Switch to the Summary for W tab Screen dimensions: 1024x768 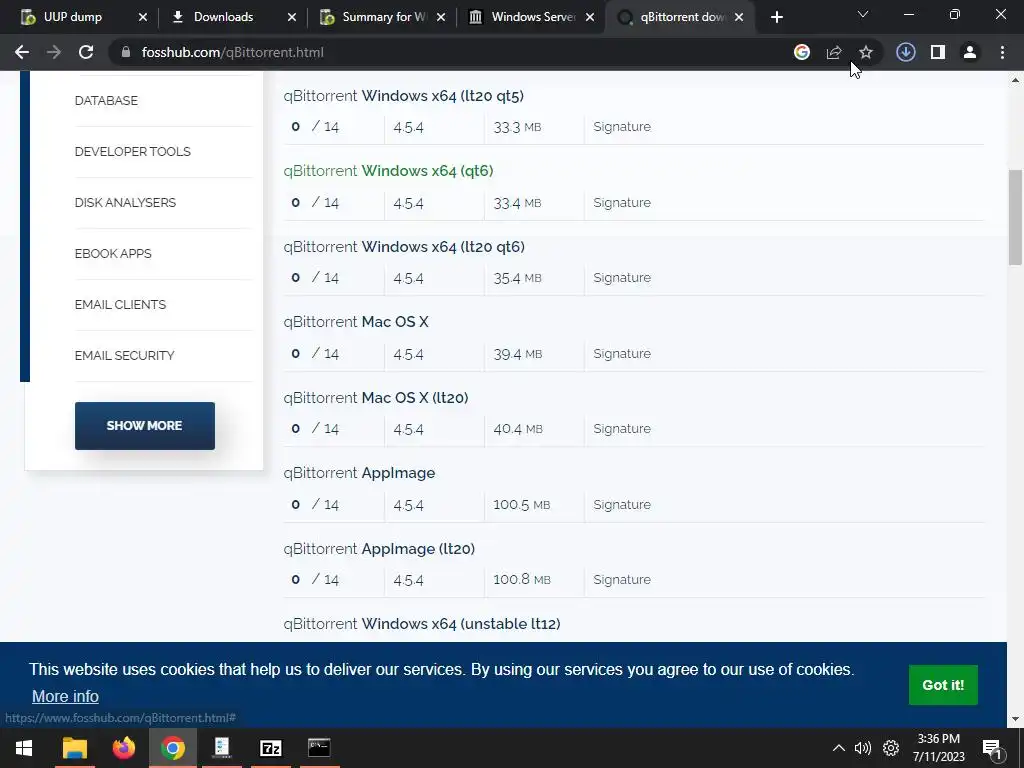[374, 17]
